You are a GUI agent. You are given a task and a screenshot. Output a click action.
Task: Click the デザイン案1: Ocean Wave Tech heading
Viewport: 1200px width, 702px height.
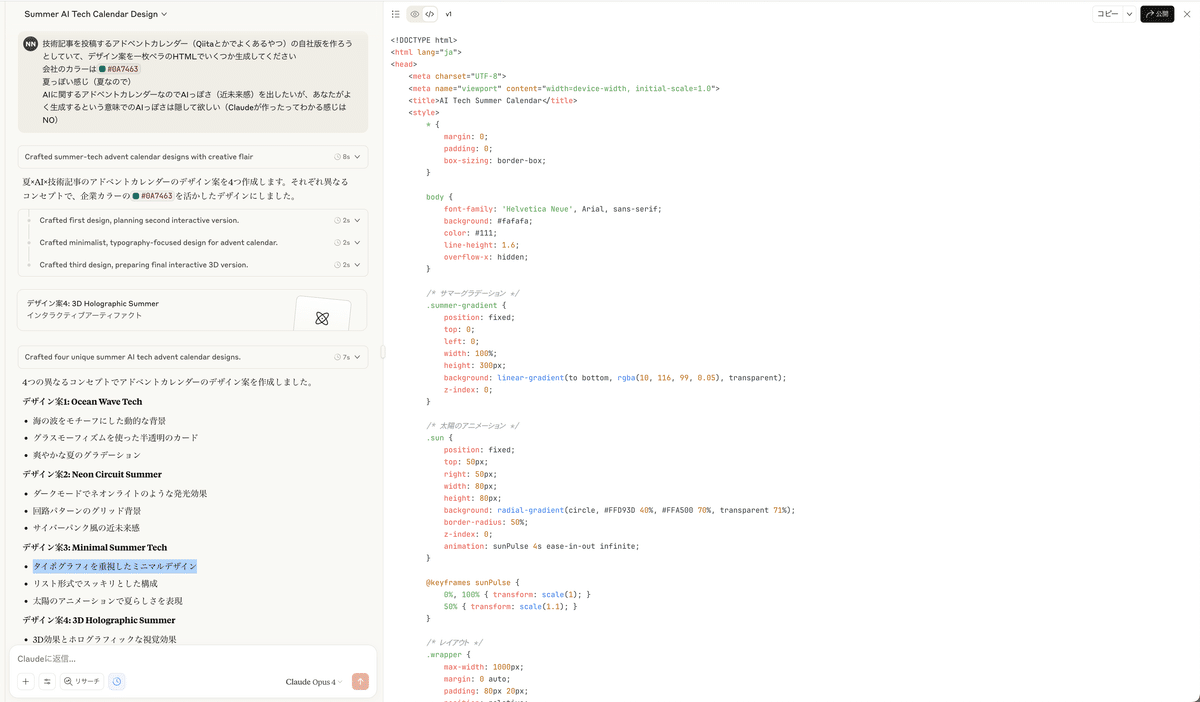(82, 402)
